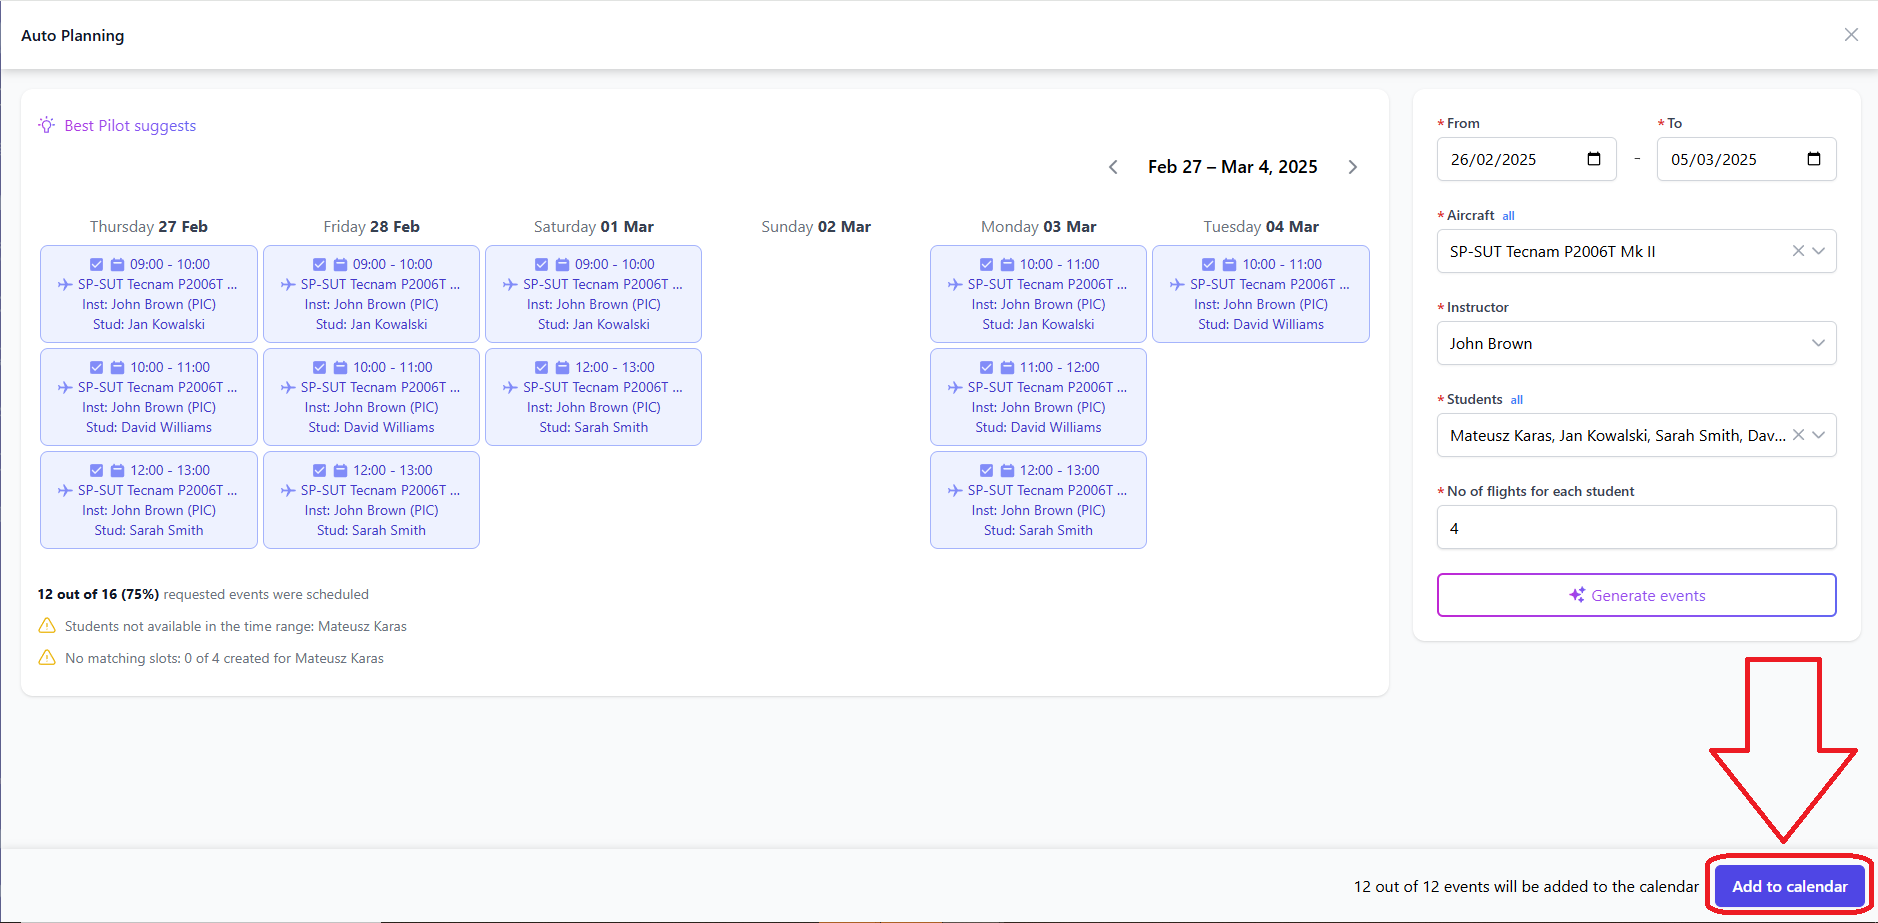Click the Saturday 01 Mar column header
The height and width of the screenshot is (923, 1878).
594,227
